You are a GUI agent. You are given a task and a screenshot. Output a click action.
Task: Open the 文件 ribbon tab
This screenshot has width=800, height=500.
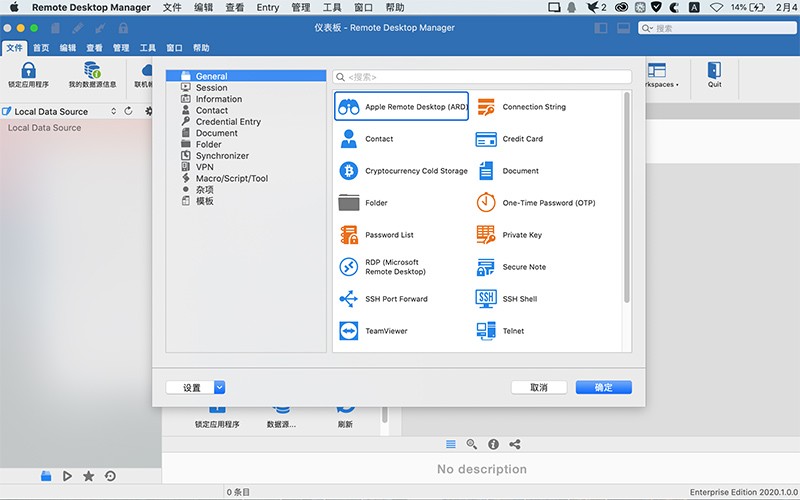(x=14, y=47)
